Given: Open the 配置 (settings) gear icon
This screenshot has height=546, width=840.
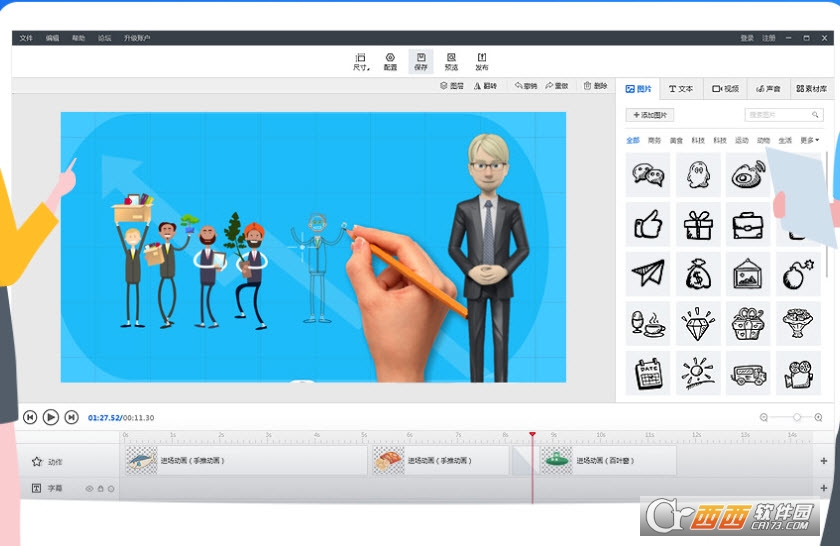Looking at the screenshot, I should tap(390, 61).
